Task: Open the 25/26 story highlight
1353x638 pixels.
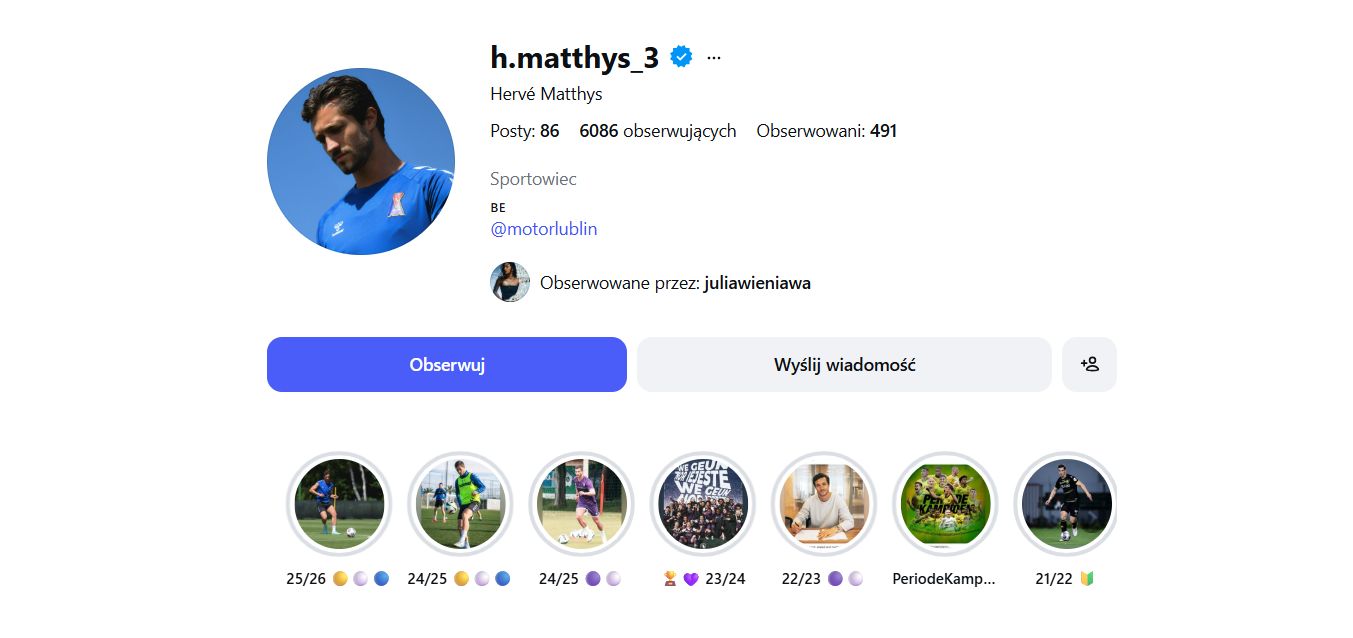Action: tap(339, 504)
